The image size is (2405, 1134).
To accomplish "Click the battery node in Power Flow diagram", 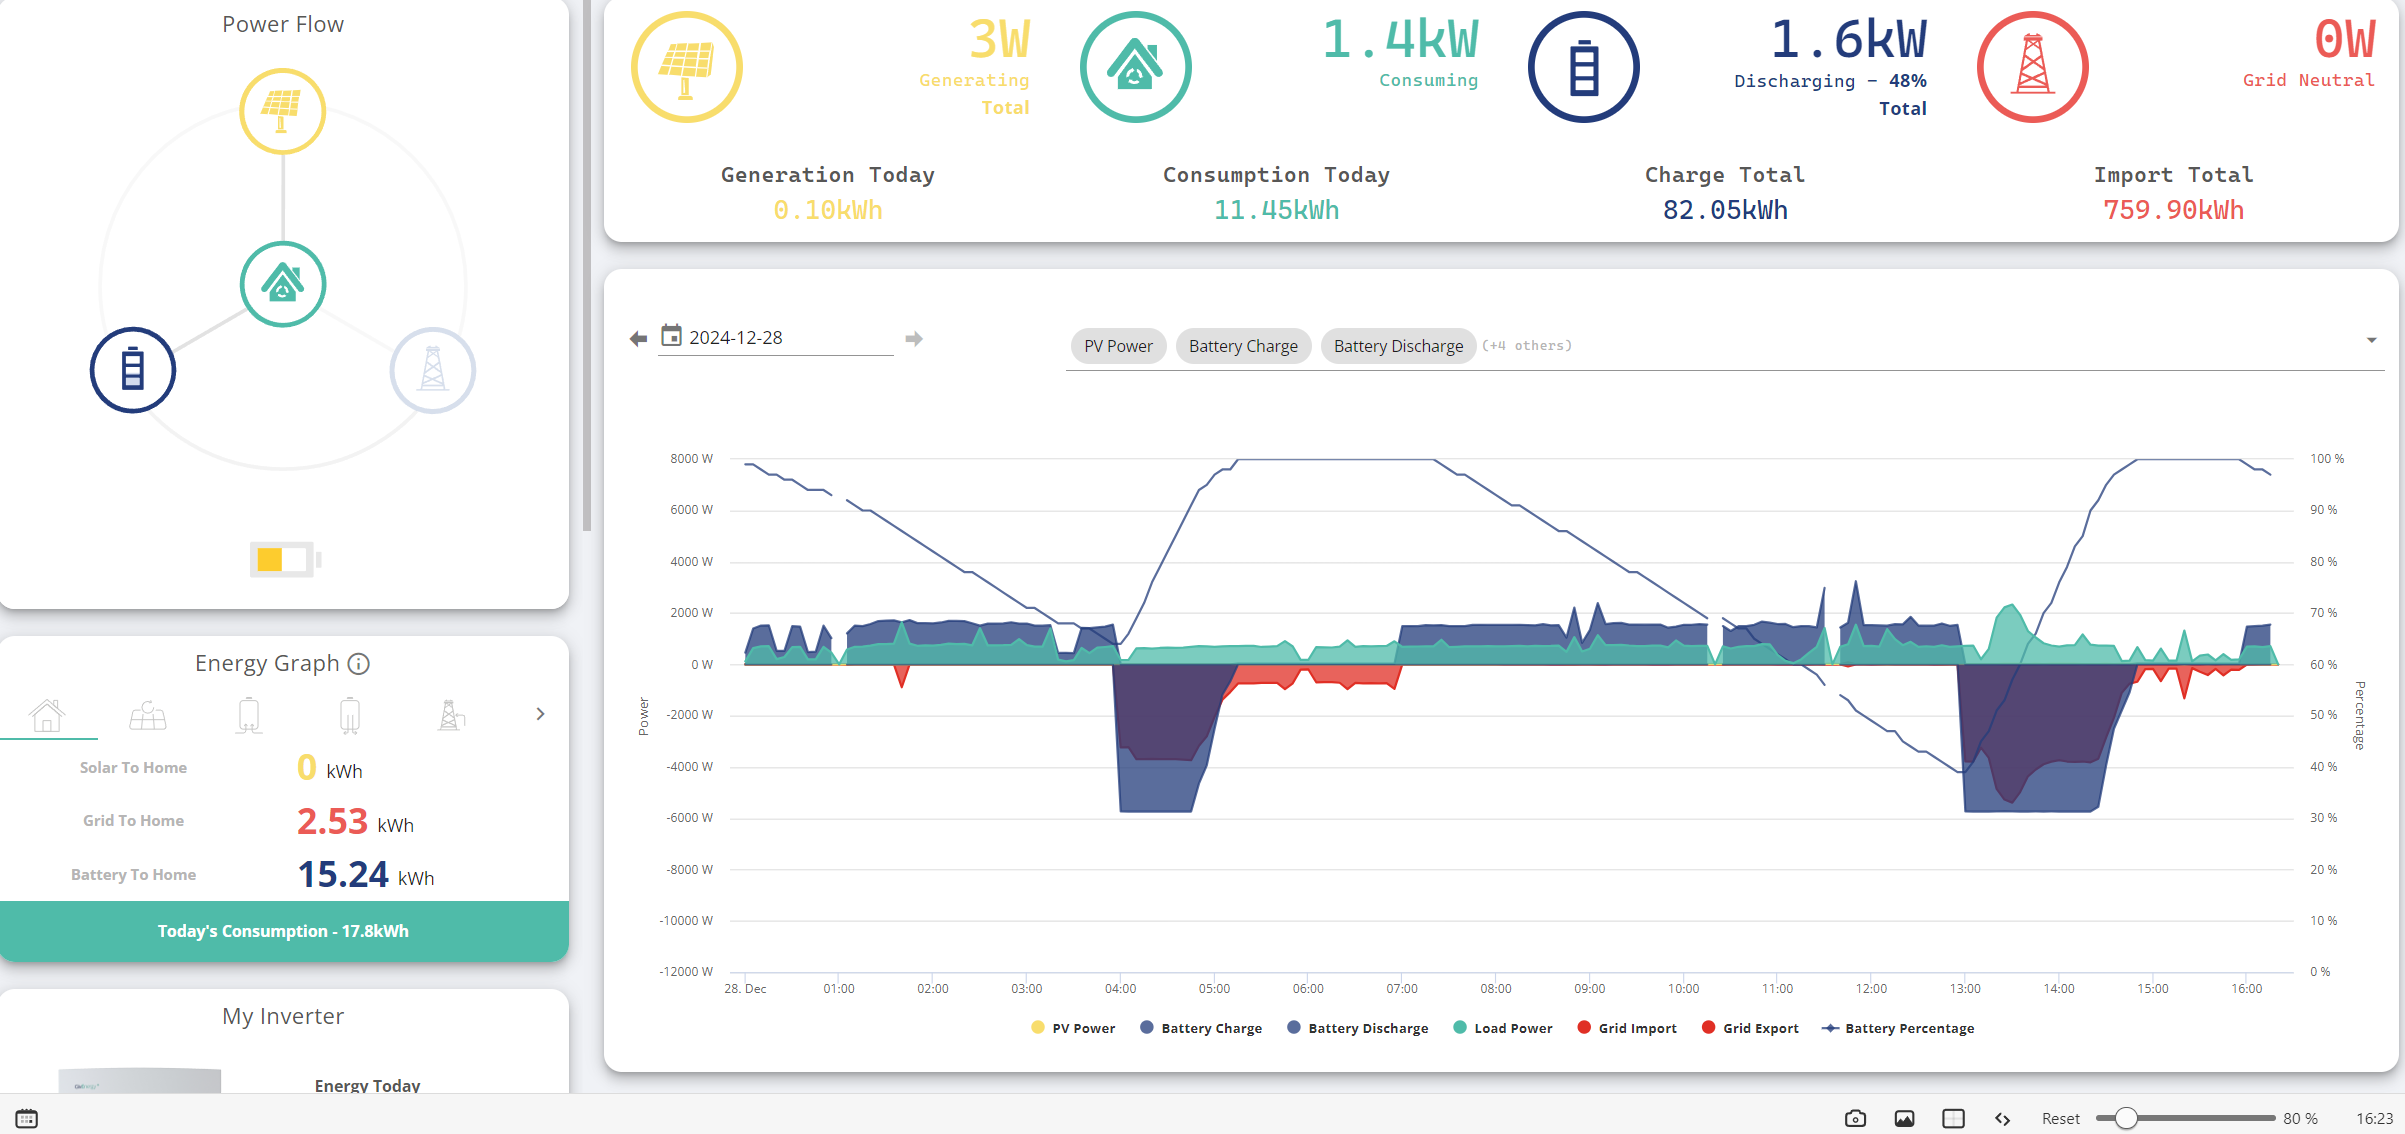I will (x=133, y=370).
